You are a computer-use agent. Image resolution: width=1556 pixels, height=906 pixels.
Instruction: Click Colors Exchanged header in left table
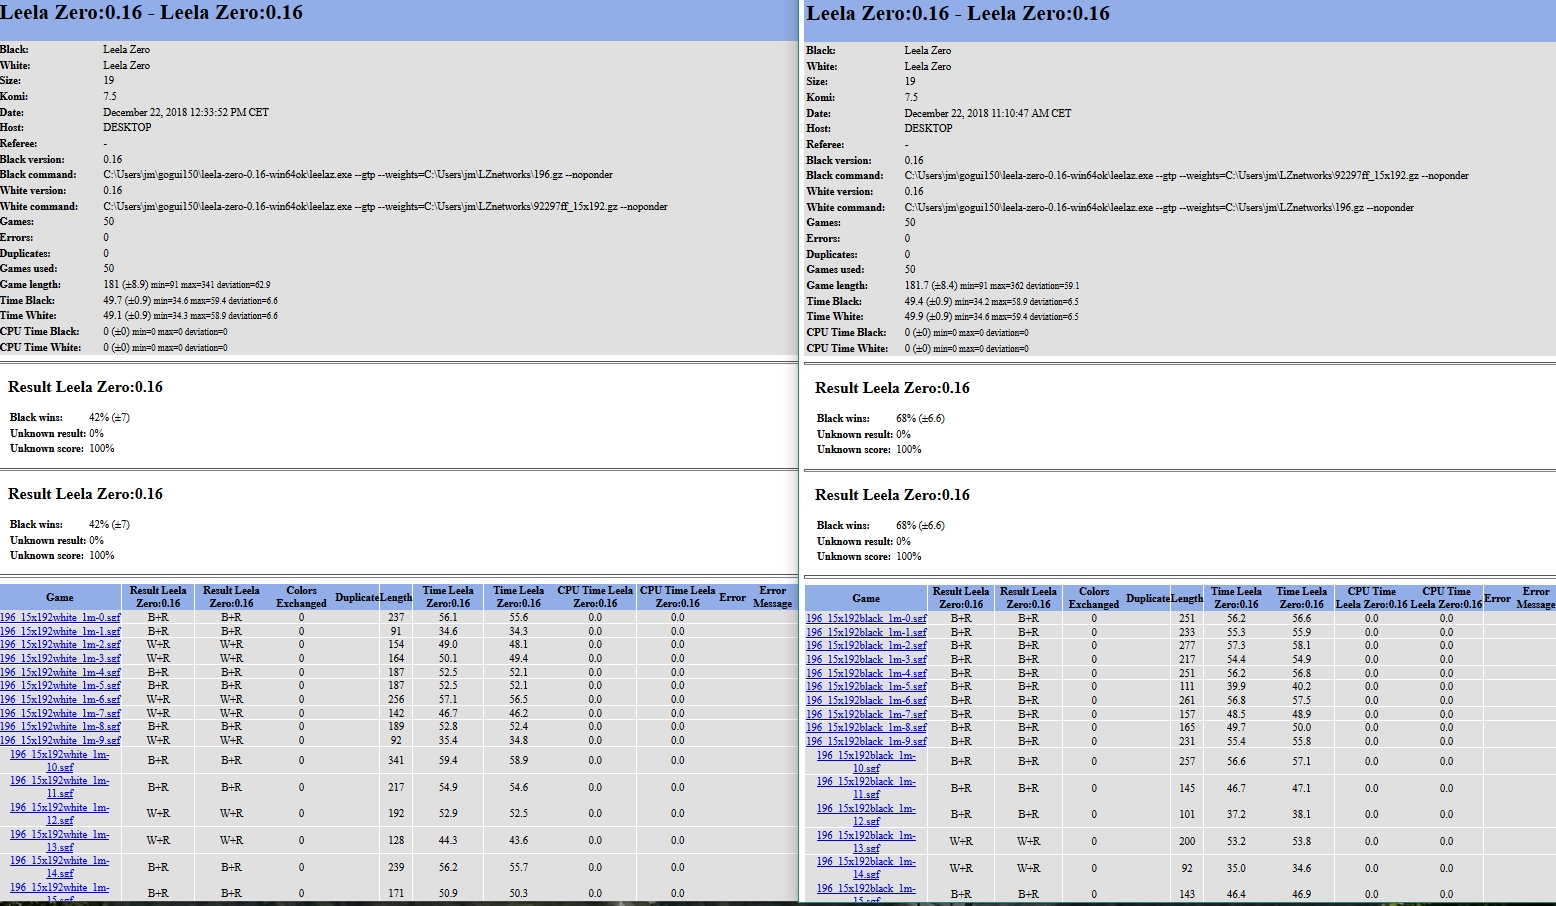pos(301,597)
